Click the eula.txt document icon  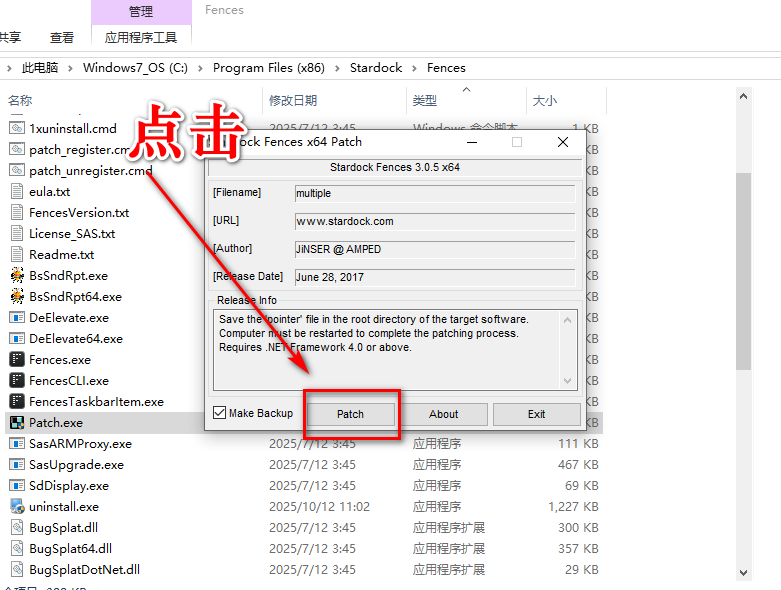coord(17,191)
